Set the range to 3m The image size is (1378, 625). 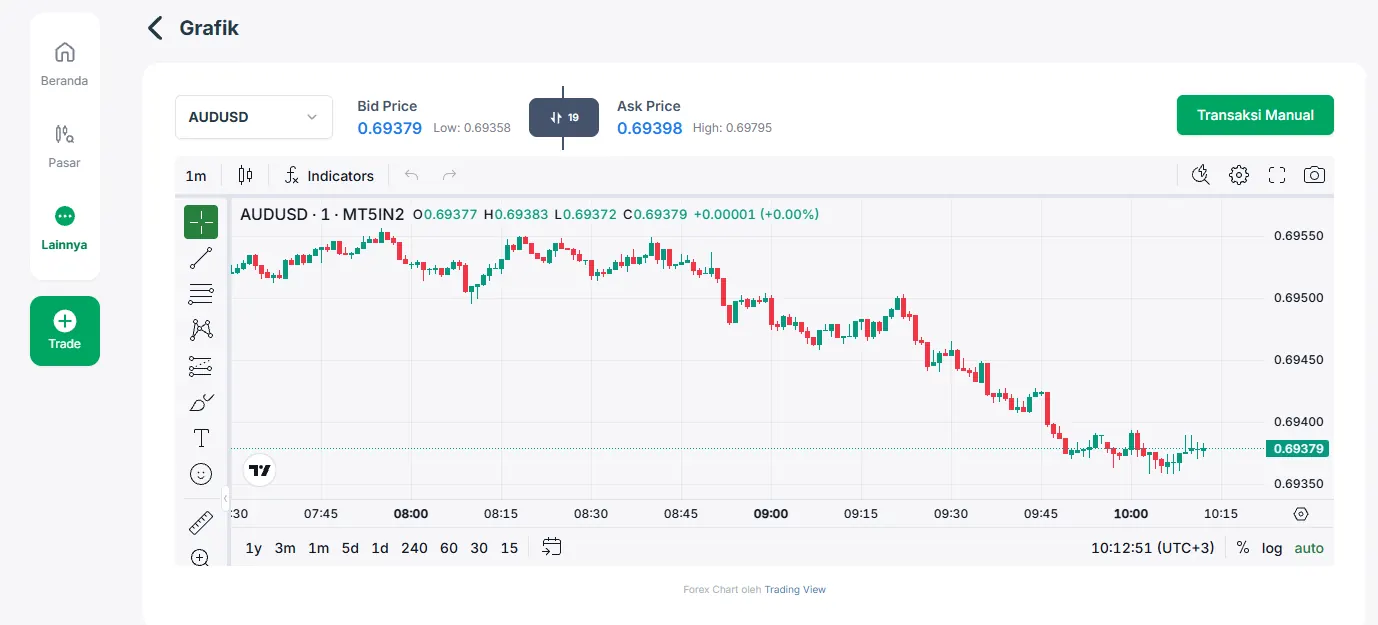click(x=285, y=548)
